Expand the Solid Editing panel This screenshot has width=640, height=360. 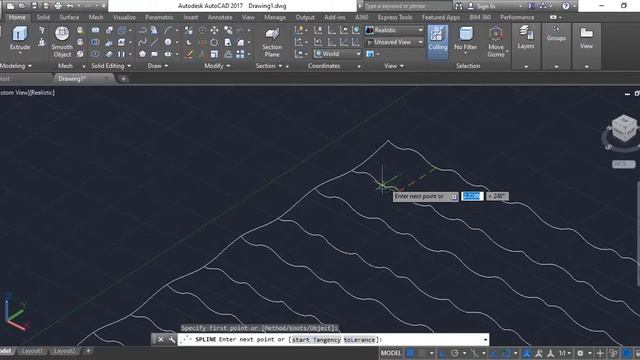click(111, 66)
